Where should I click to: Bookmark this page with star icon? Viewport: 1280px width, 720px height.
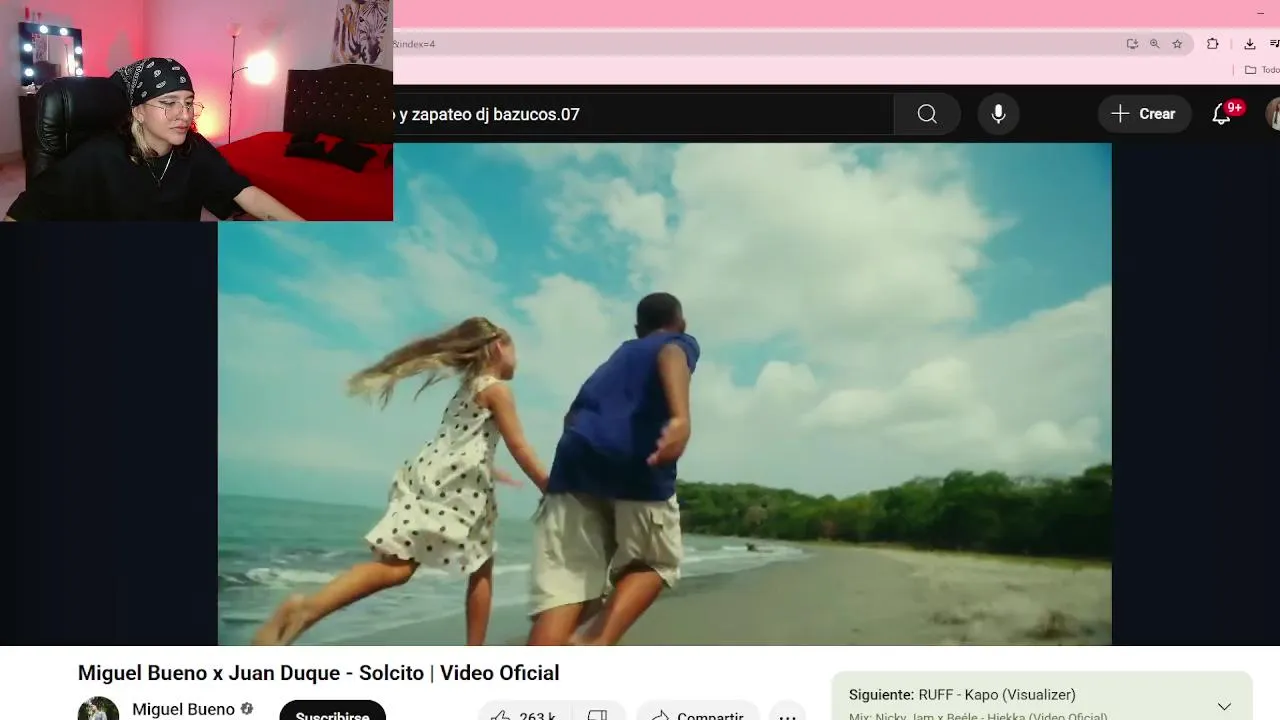[x=1177, y=44]
